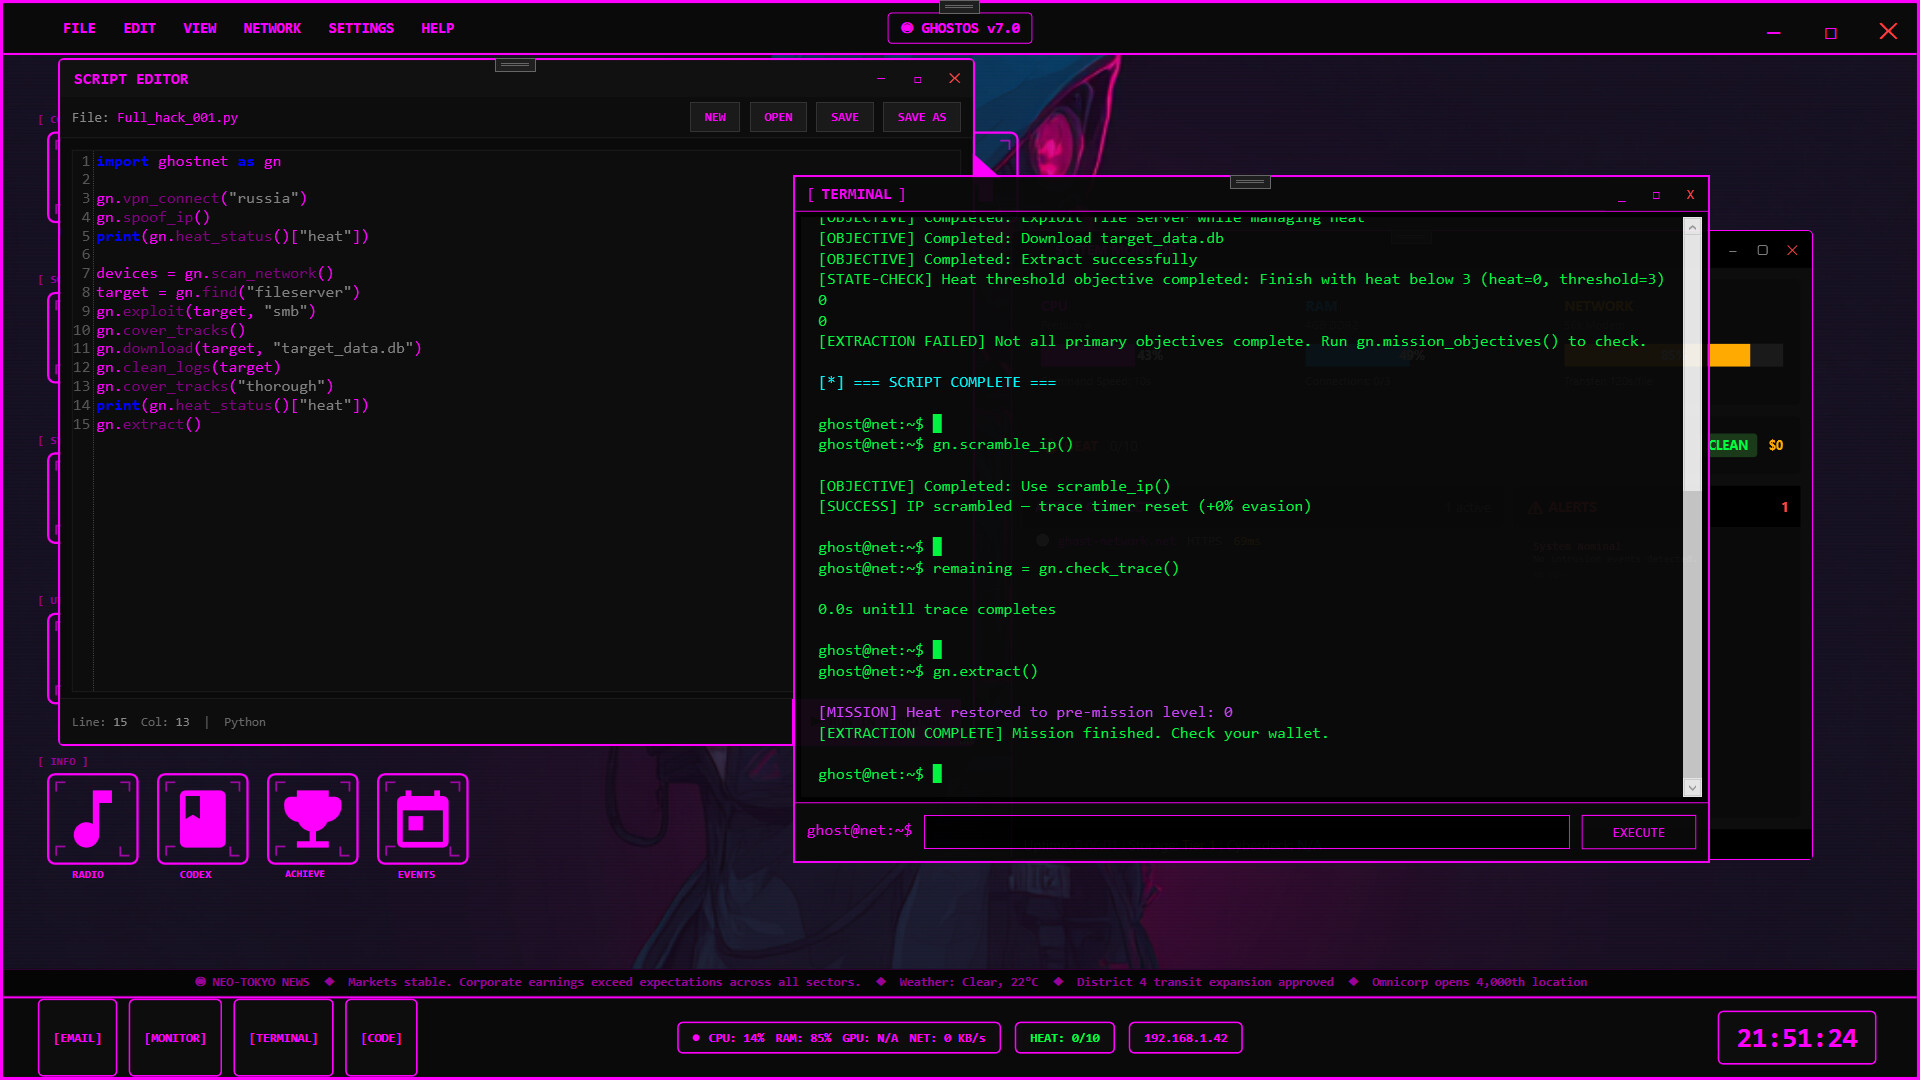Click the terminal command input field
This screenshot has height=1080, width=1920.
1246,832
